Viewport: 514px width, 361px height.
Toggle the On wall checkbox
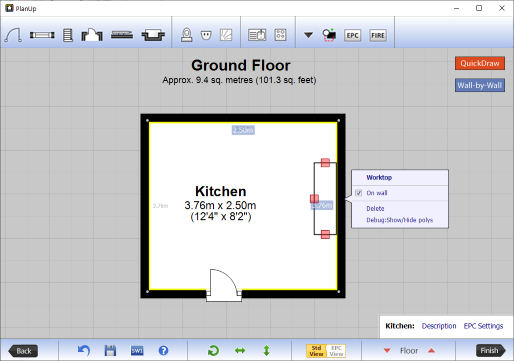pos(359,193)
